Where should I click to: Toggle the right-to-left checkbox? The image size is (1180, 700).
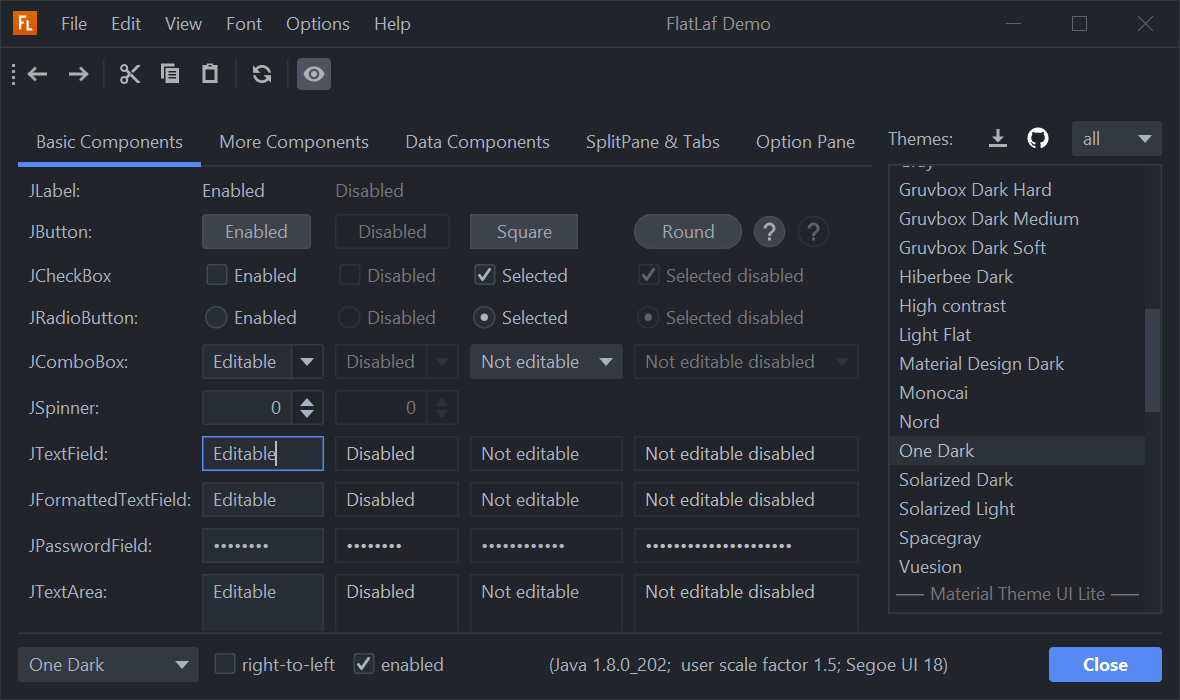225,664
